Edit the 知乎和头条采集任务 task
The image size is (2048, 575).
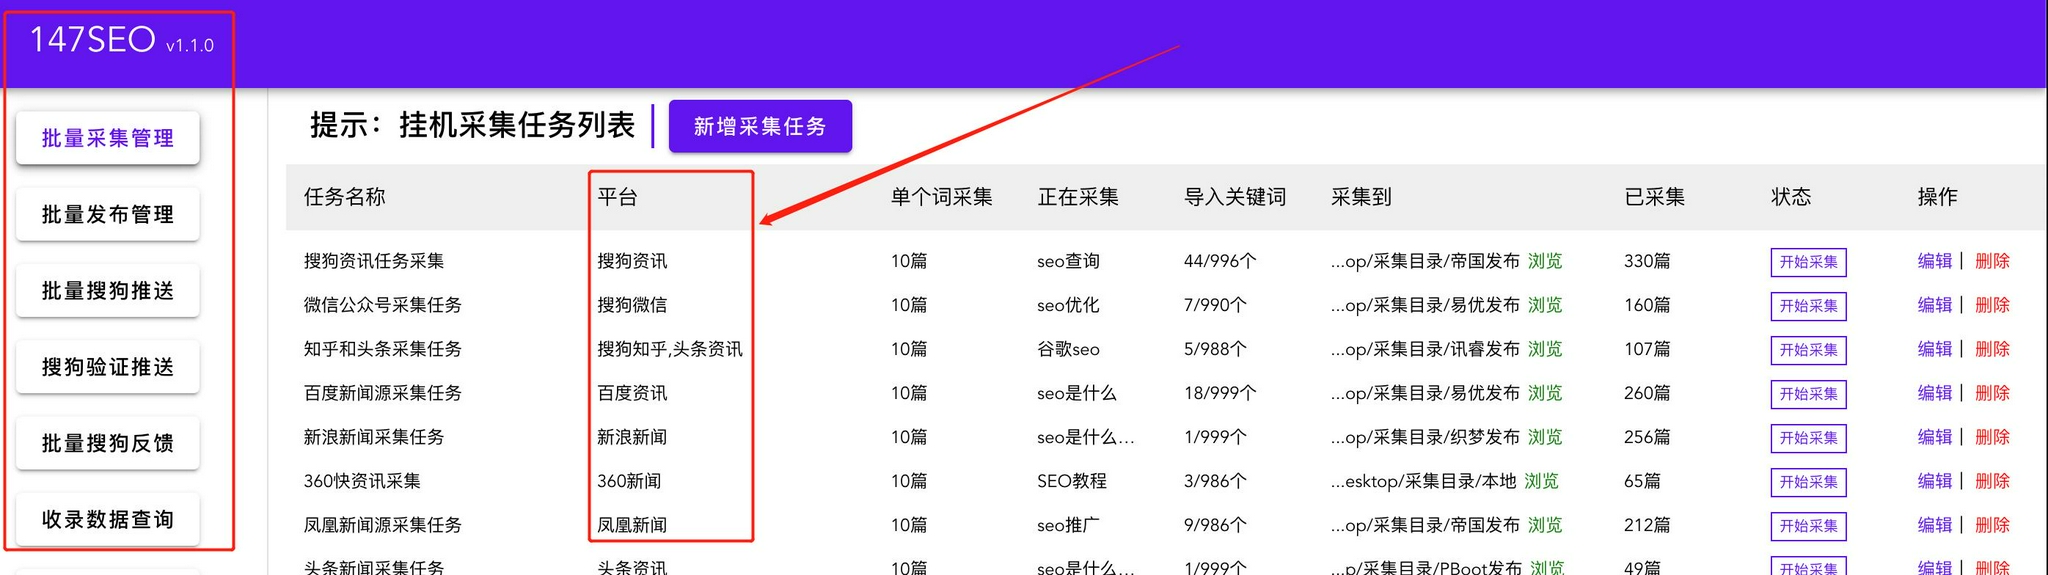point(1935,349)
